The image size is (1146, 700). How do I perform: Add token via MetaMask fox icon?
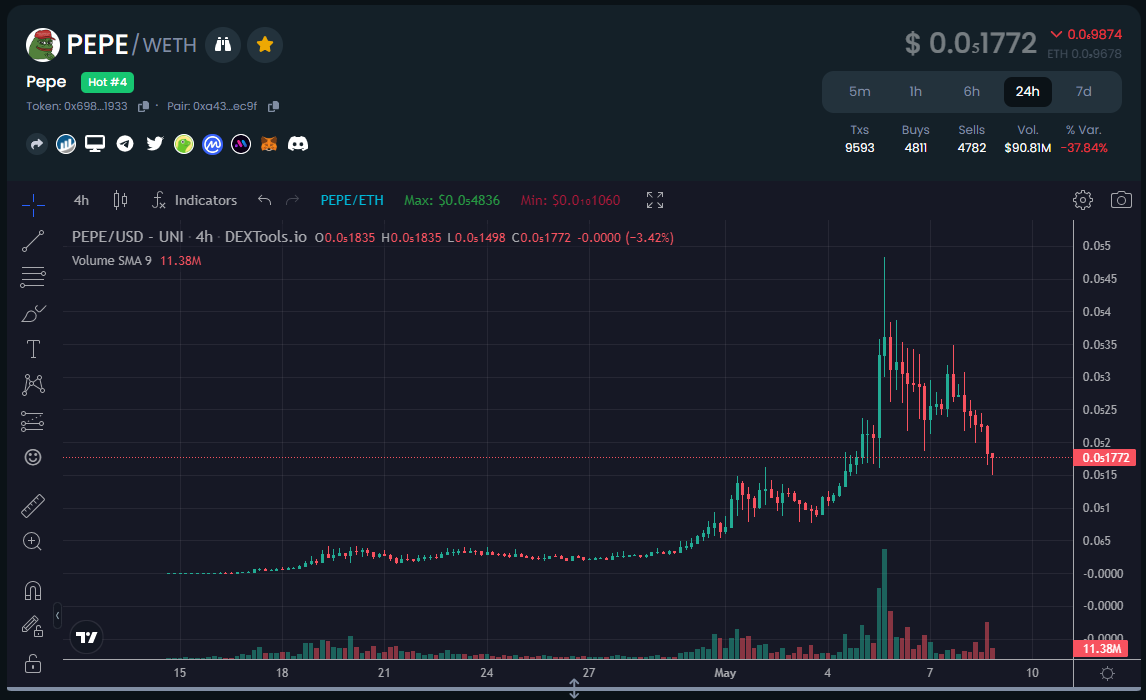269,144
